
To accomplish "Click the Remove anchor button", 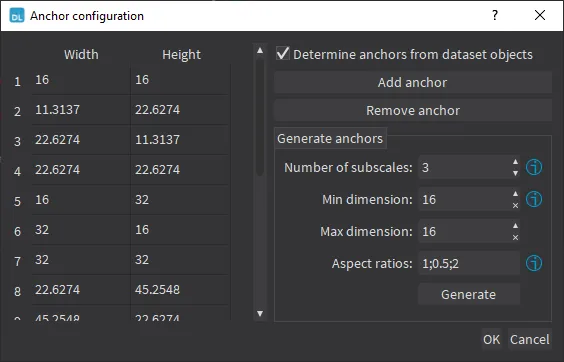I will pos(413,110).
